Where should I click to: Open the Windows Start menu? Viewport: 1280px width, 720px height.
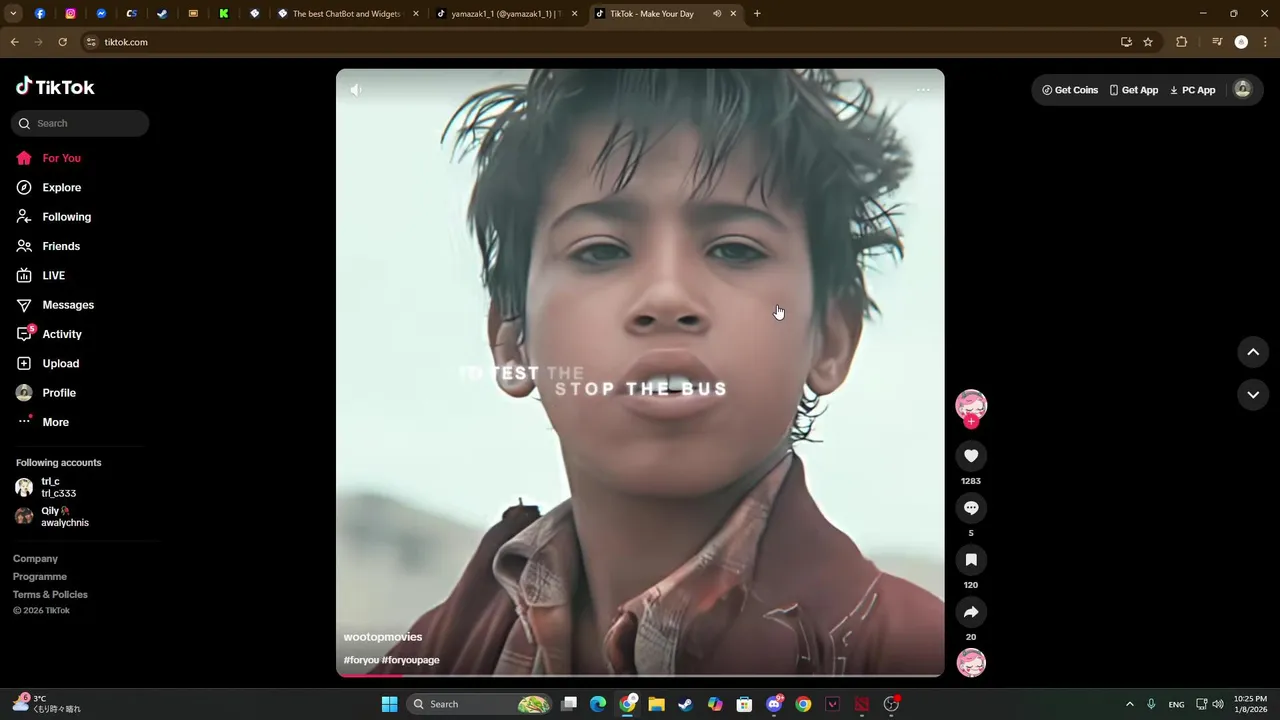click(x=389, y=704)
